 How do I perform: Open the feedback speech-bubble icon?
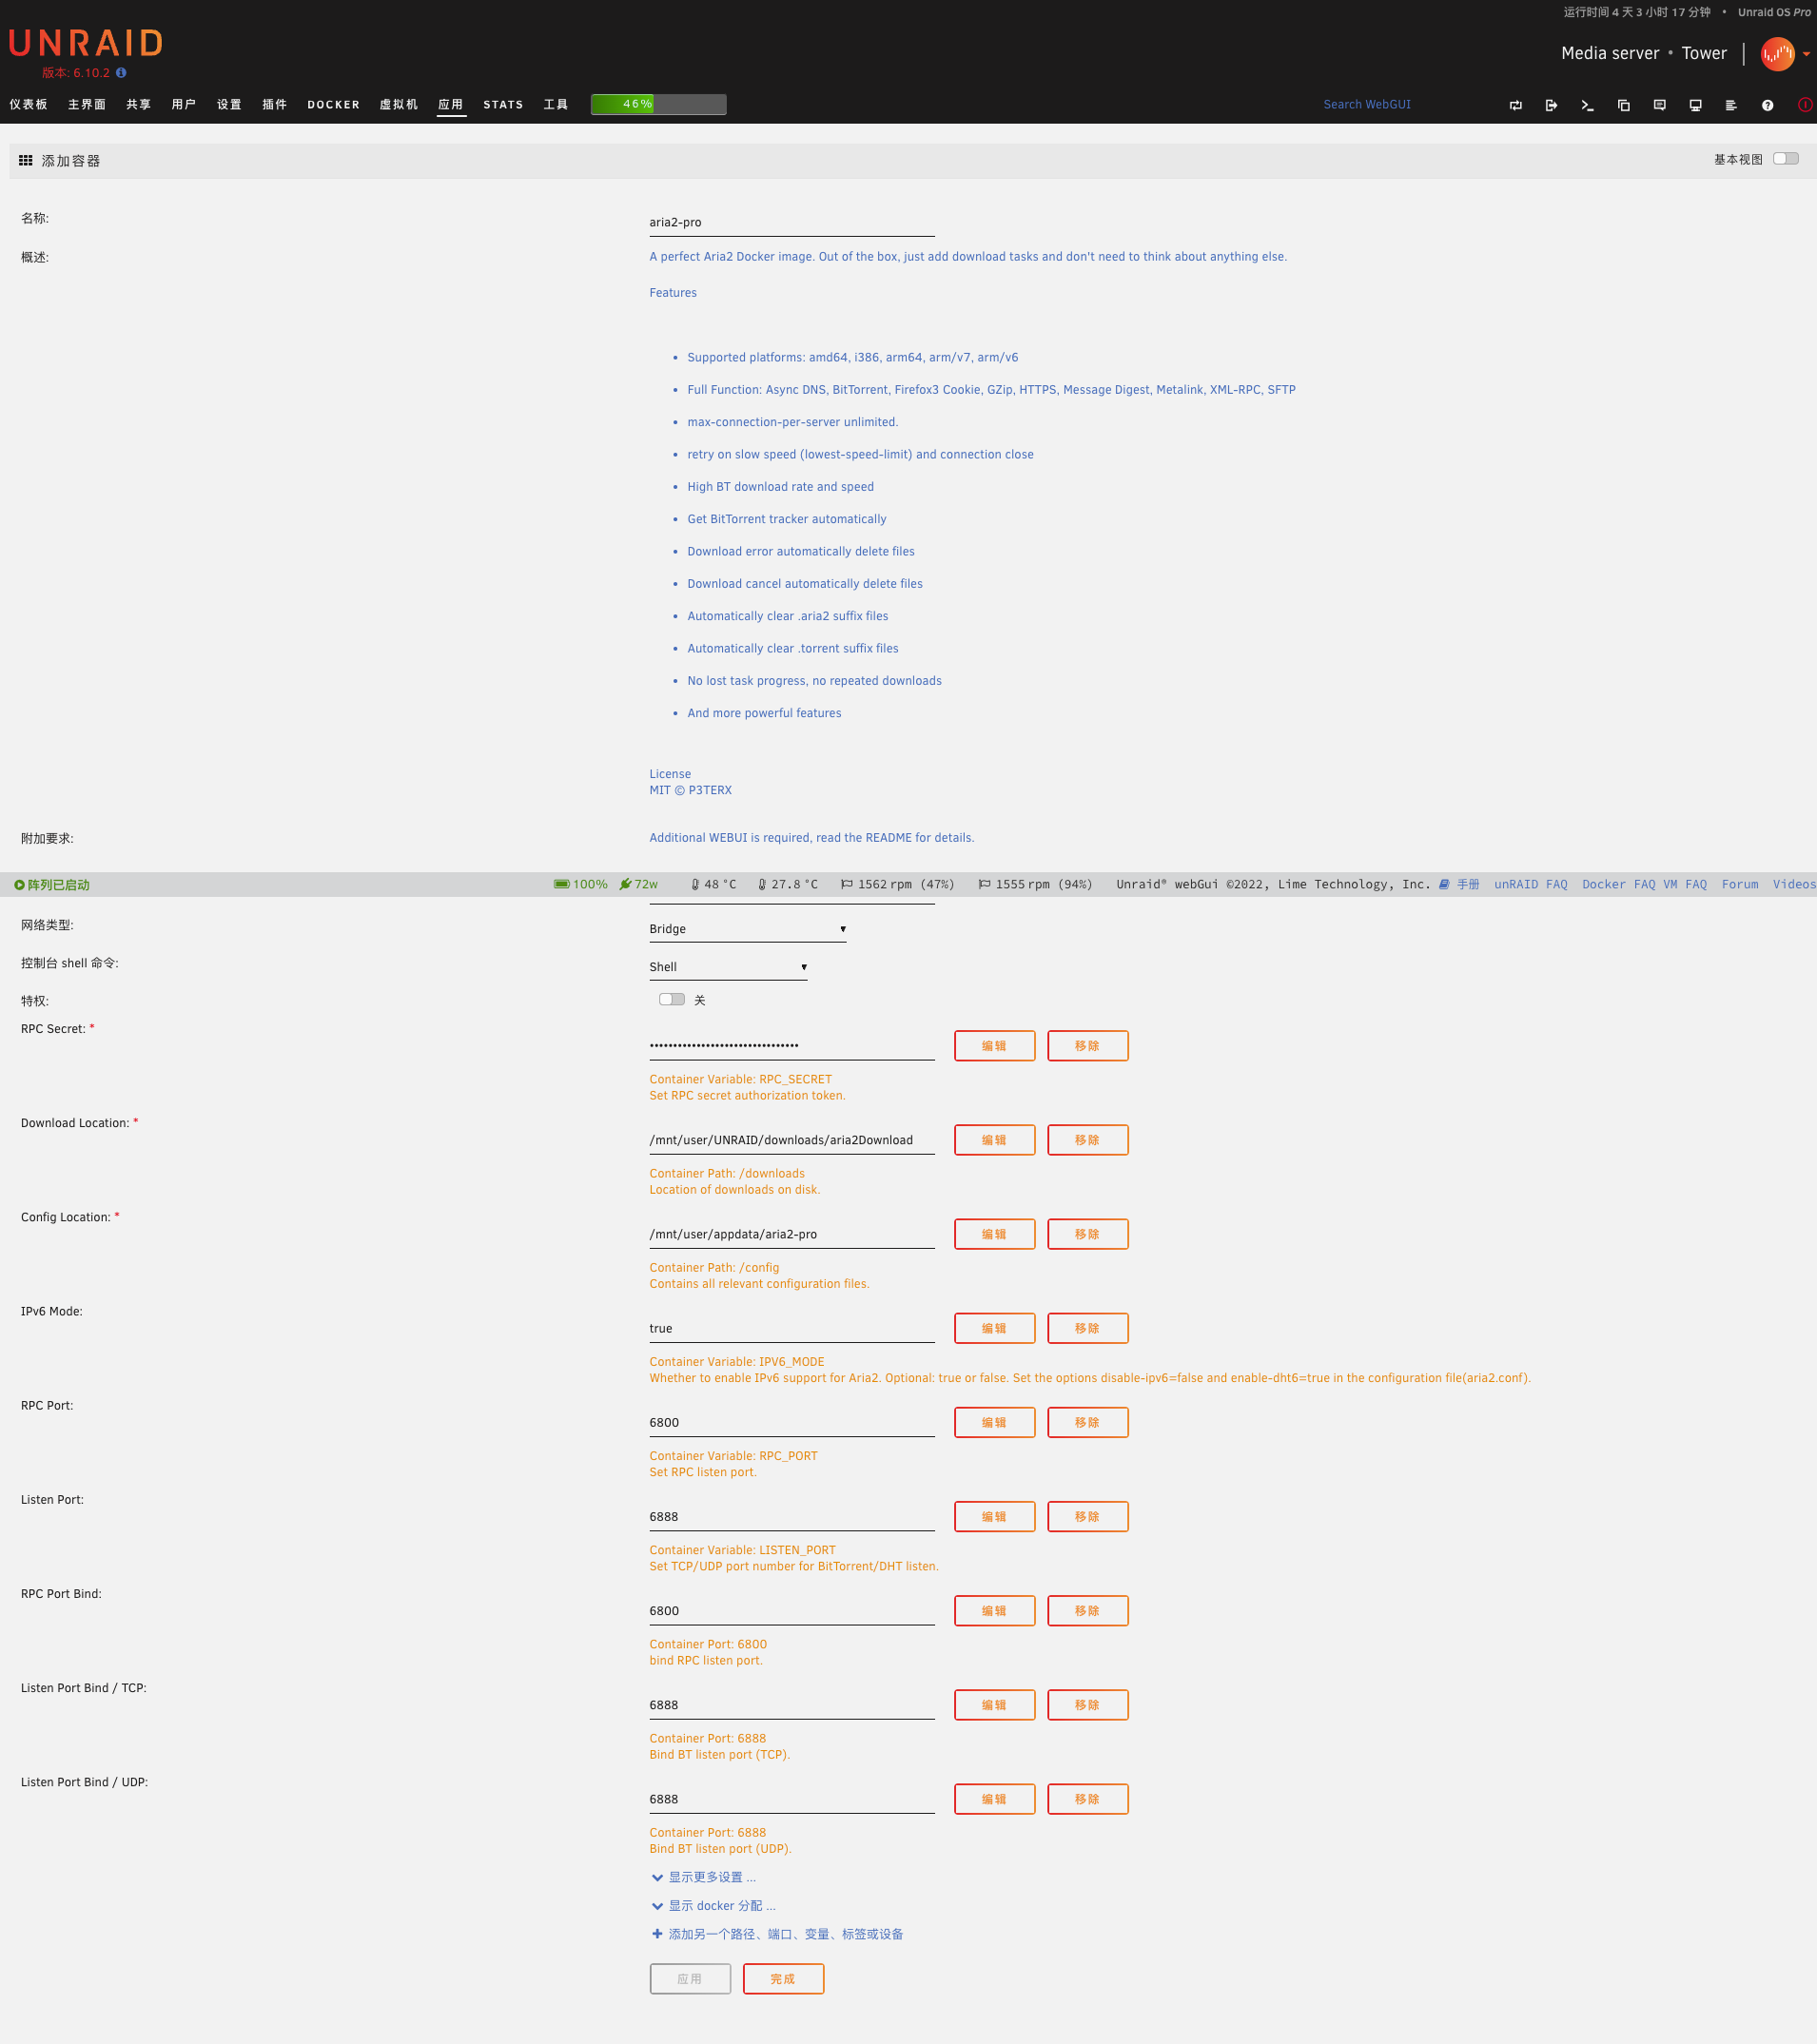tap(1660, 104)
